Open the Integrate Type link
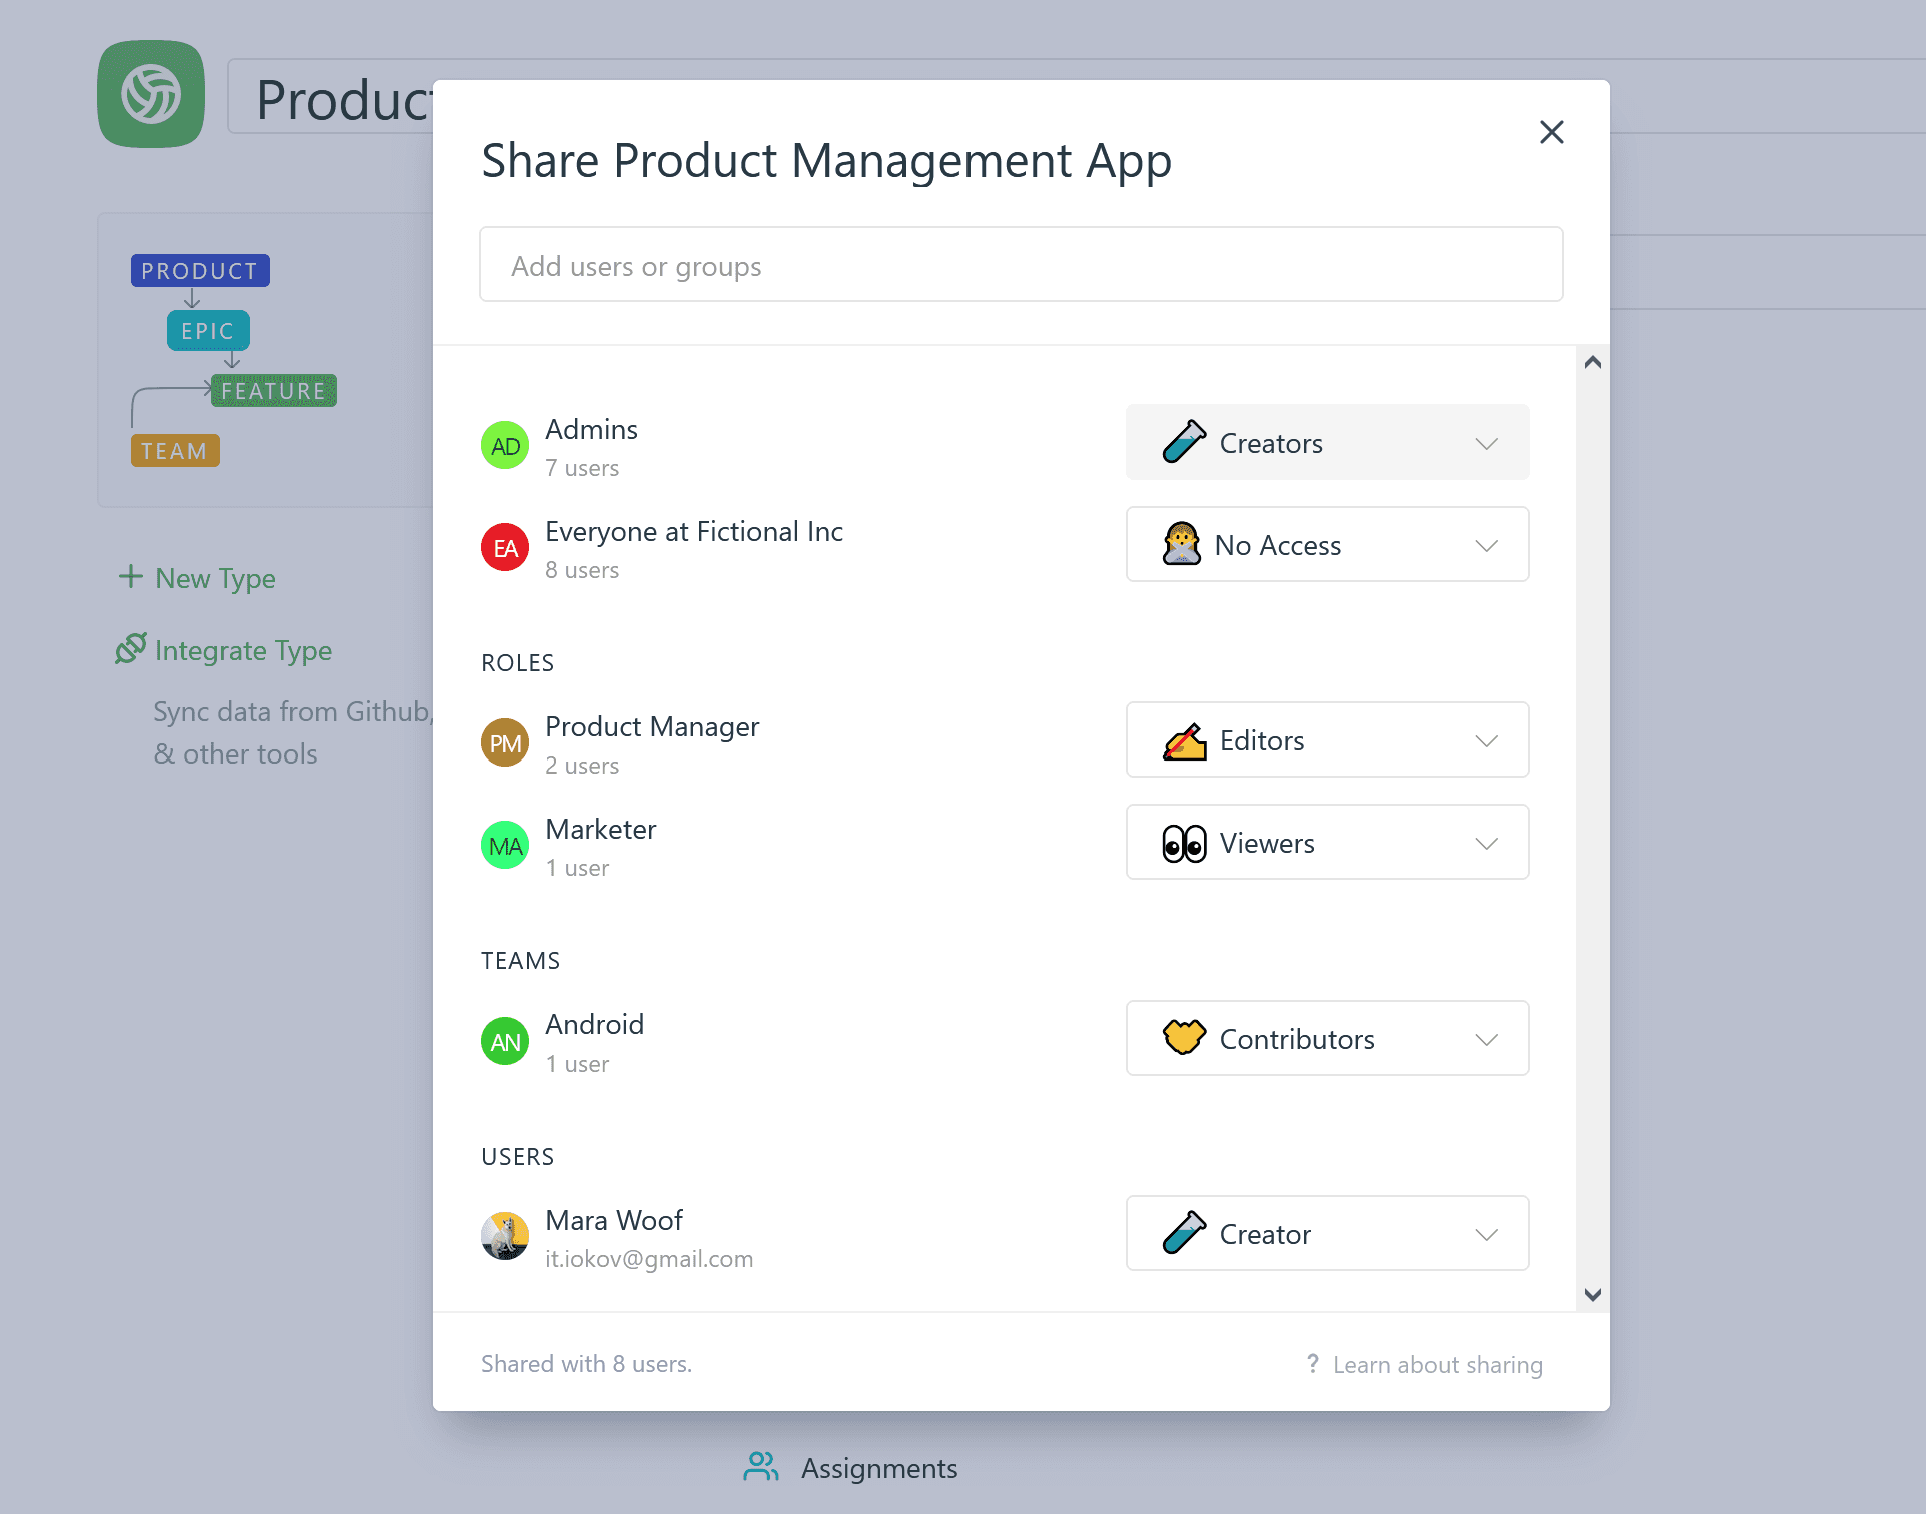The image size is (1926, 1514). point(242,650)
